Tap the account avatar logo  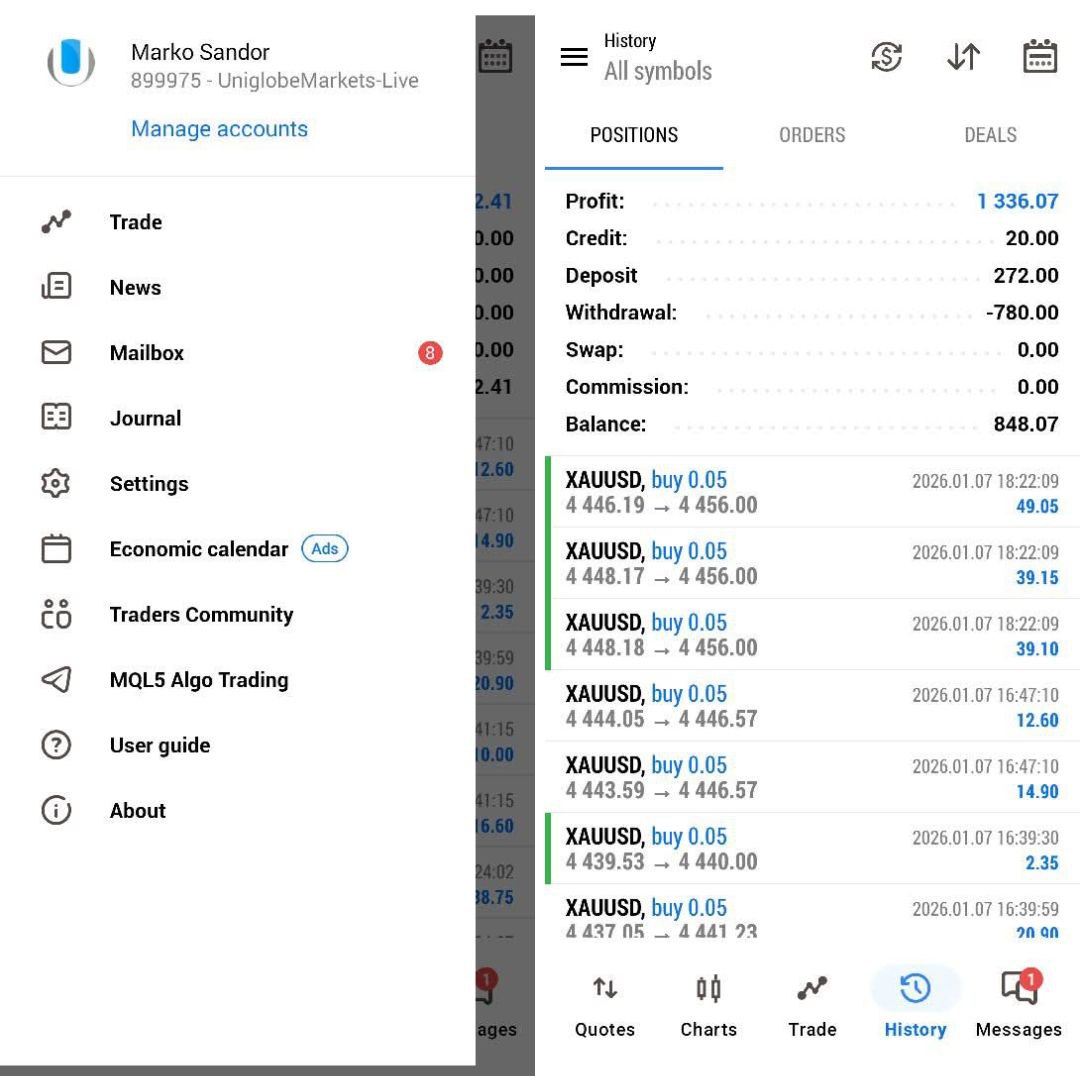(71, 63)
